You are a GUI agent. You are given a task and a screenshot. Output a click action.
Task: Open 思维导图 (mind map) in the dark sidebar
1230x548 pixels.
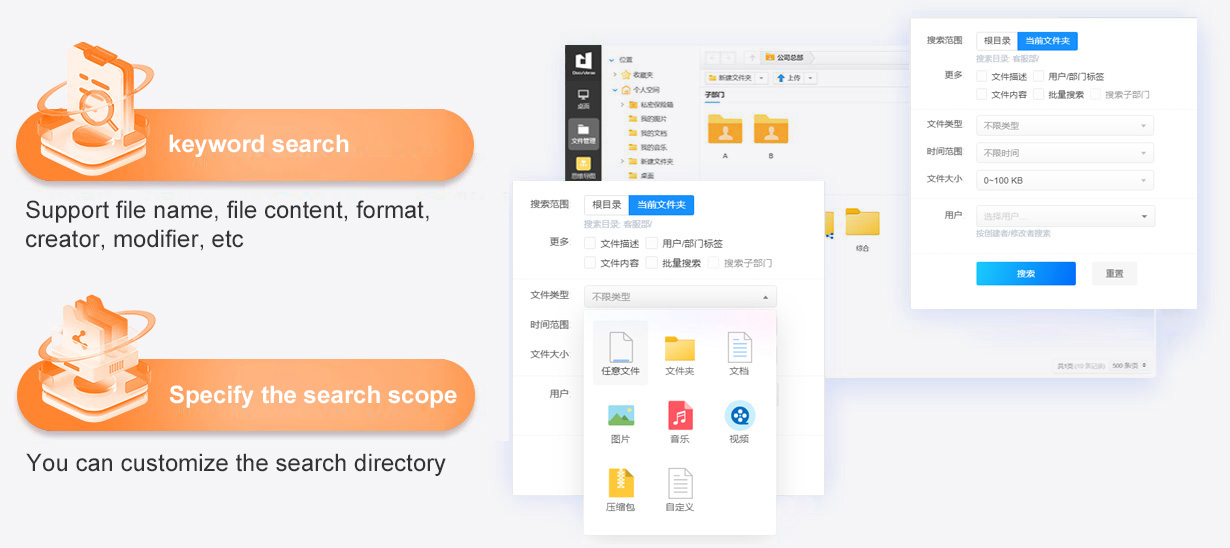tap(583, 165)
